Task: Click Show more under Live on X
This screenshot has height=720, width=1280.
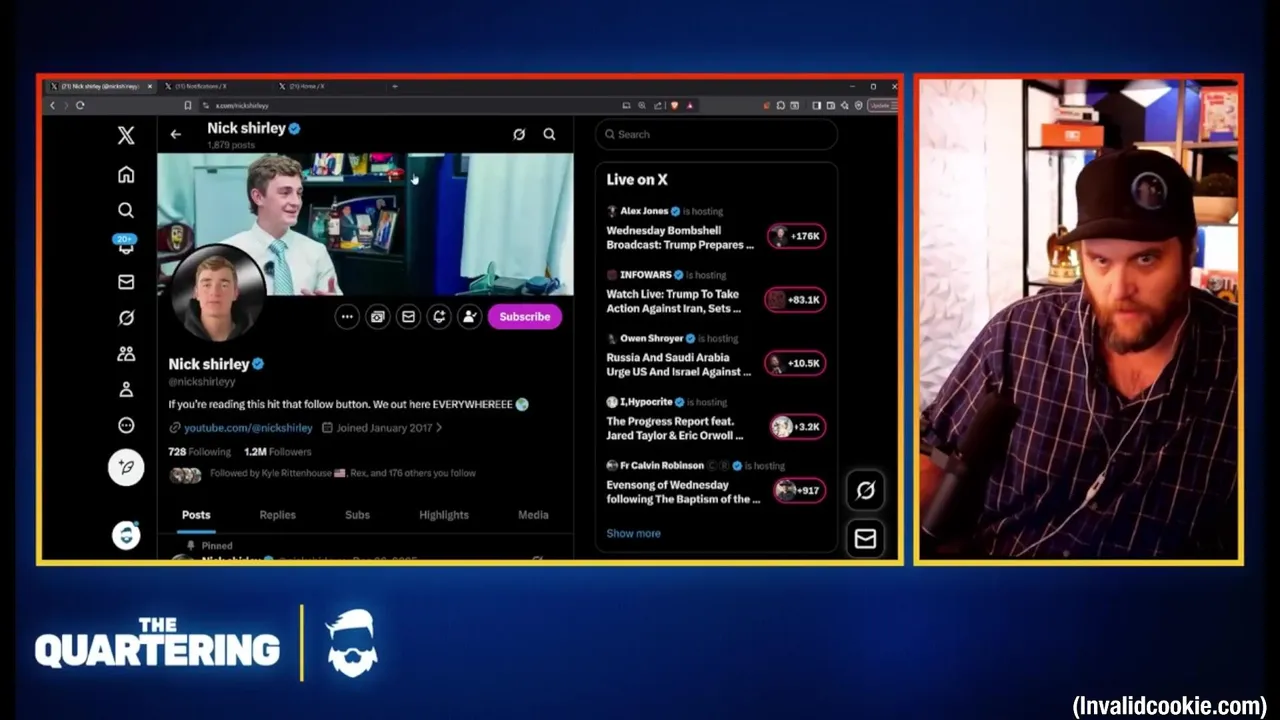Action: (x=633, y=533)
